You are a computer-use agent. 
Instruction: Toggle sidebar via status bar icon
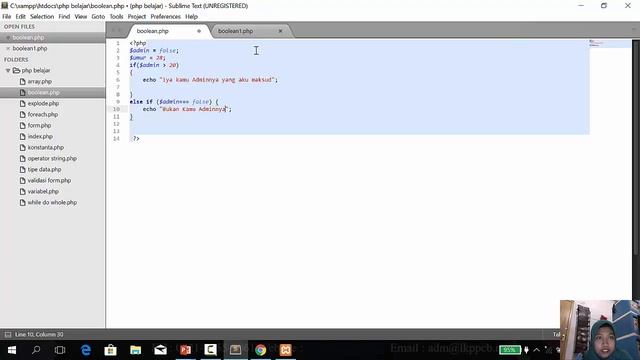pos(8,335)
